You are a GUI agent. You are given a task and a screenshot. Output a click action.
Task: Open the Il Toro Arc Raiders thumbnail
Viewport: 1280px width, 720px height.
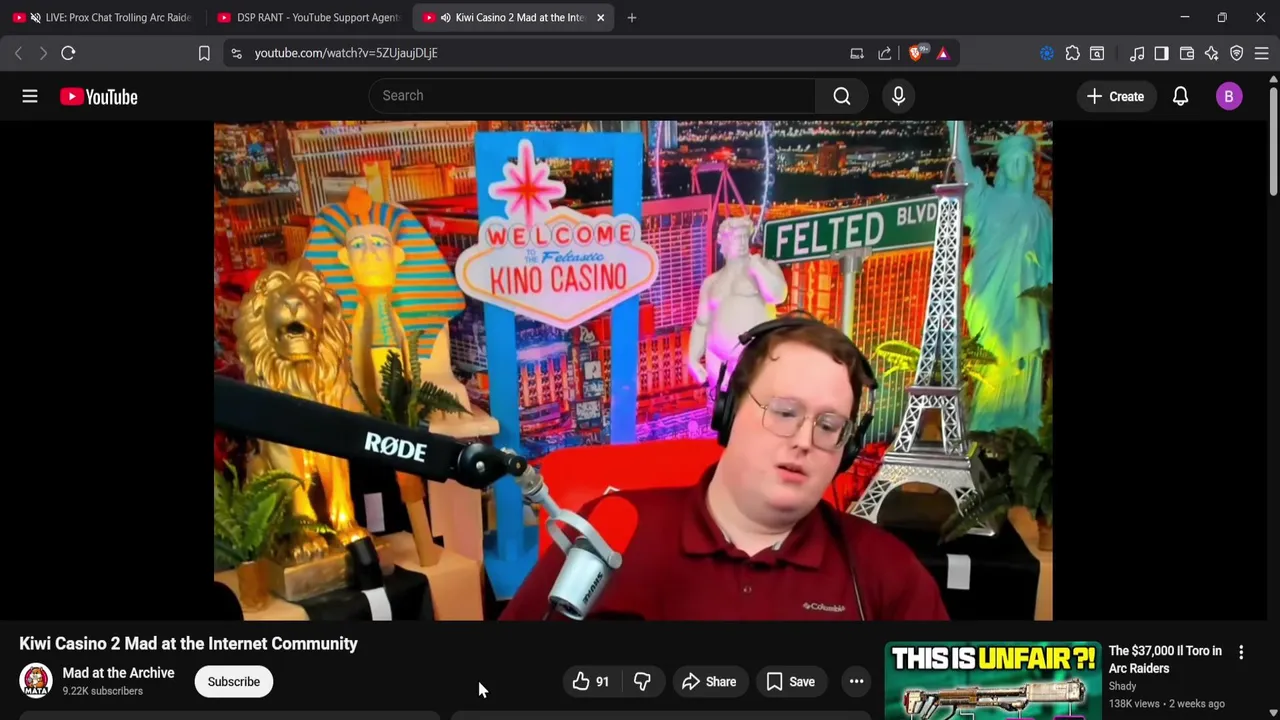[992, 681]
